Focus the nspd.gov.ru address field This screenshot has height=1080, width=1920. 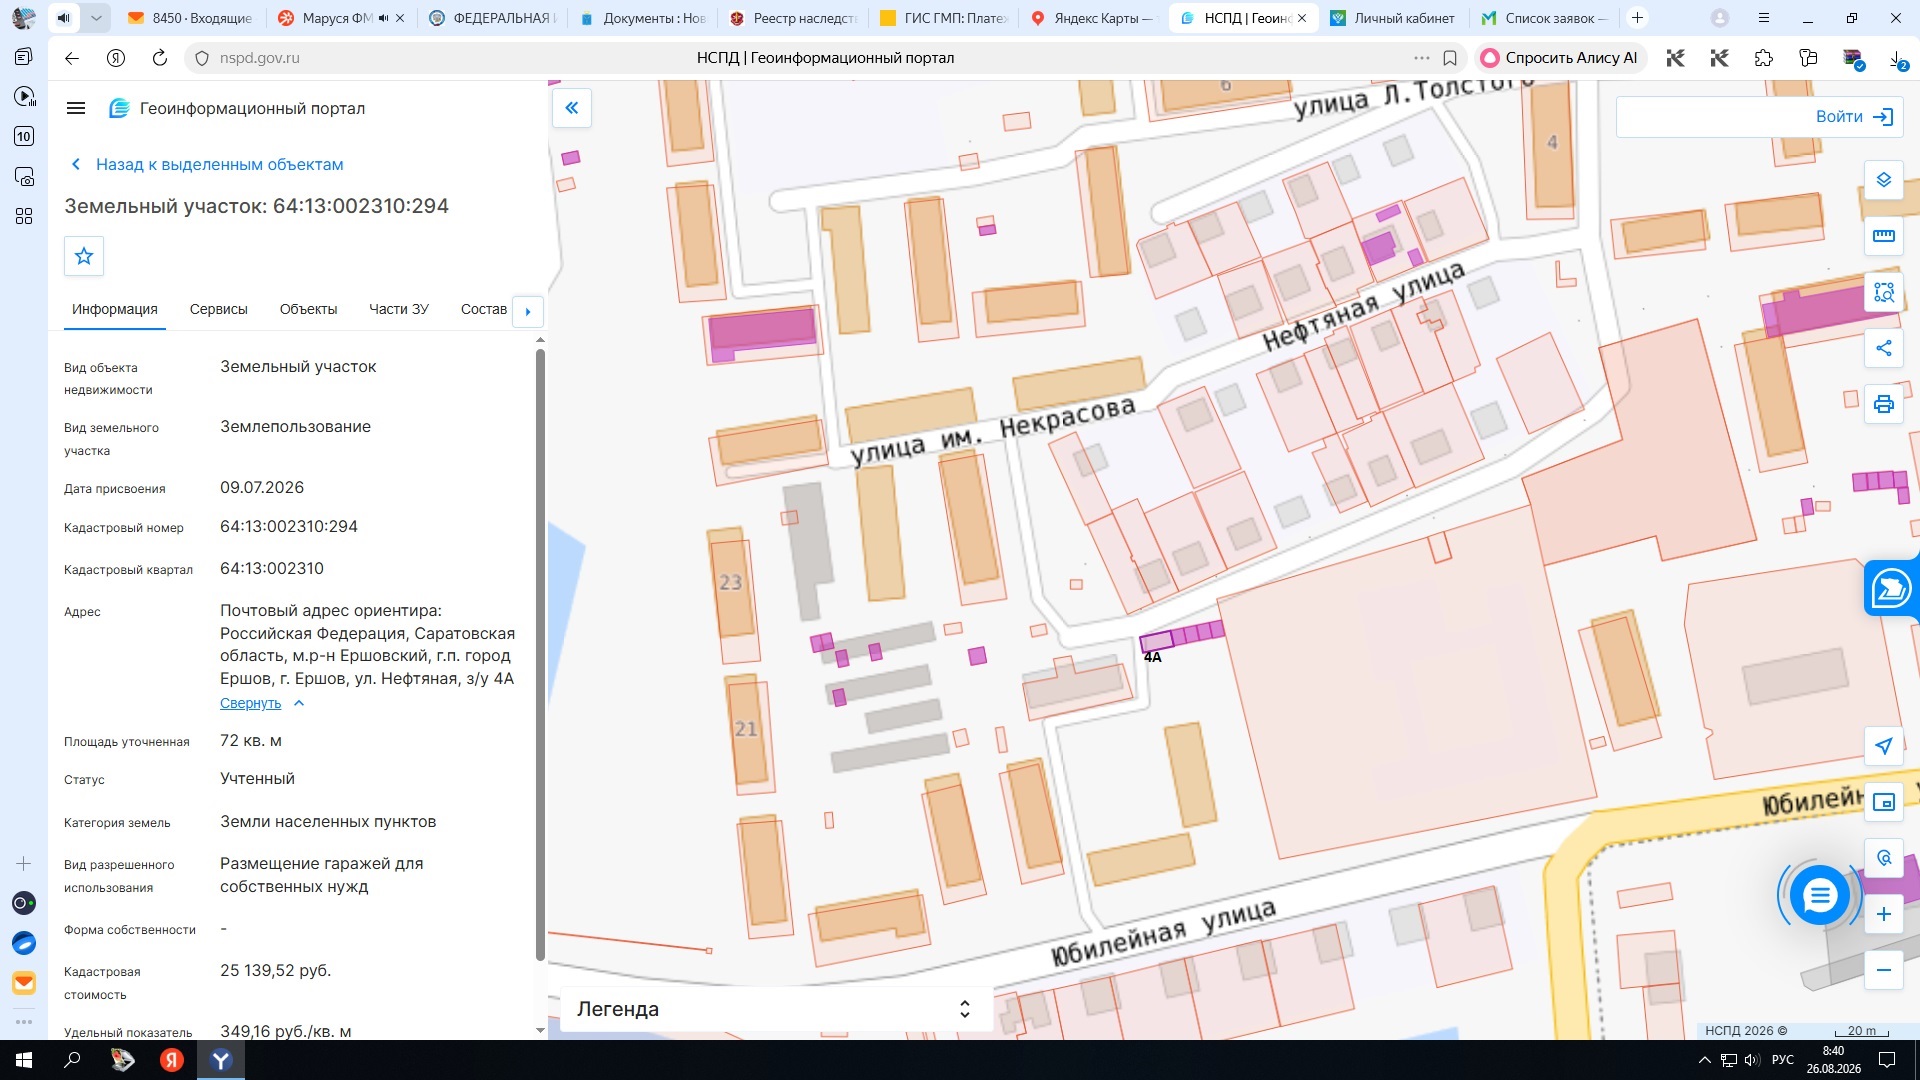259,58
